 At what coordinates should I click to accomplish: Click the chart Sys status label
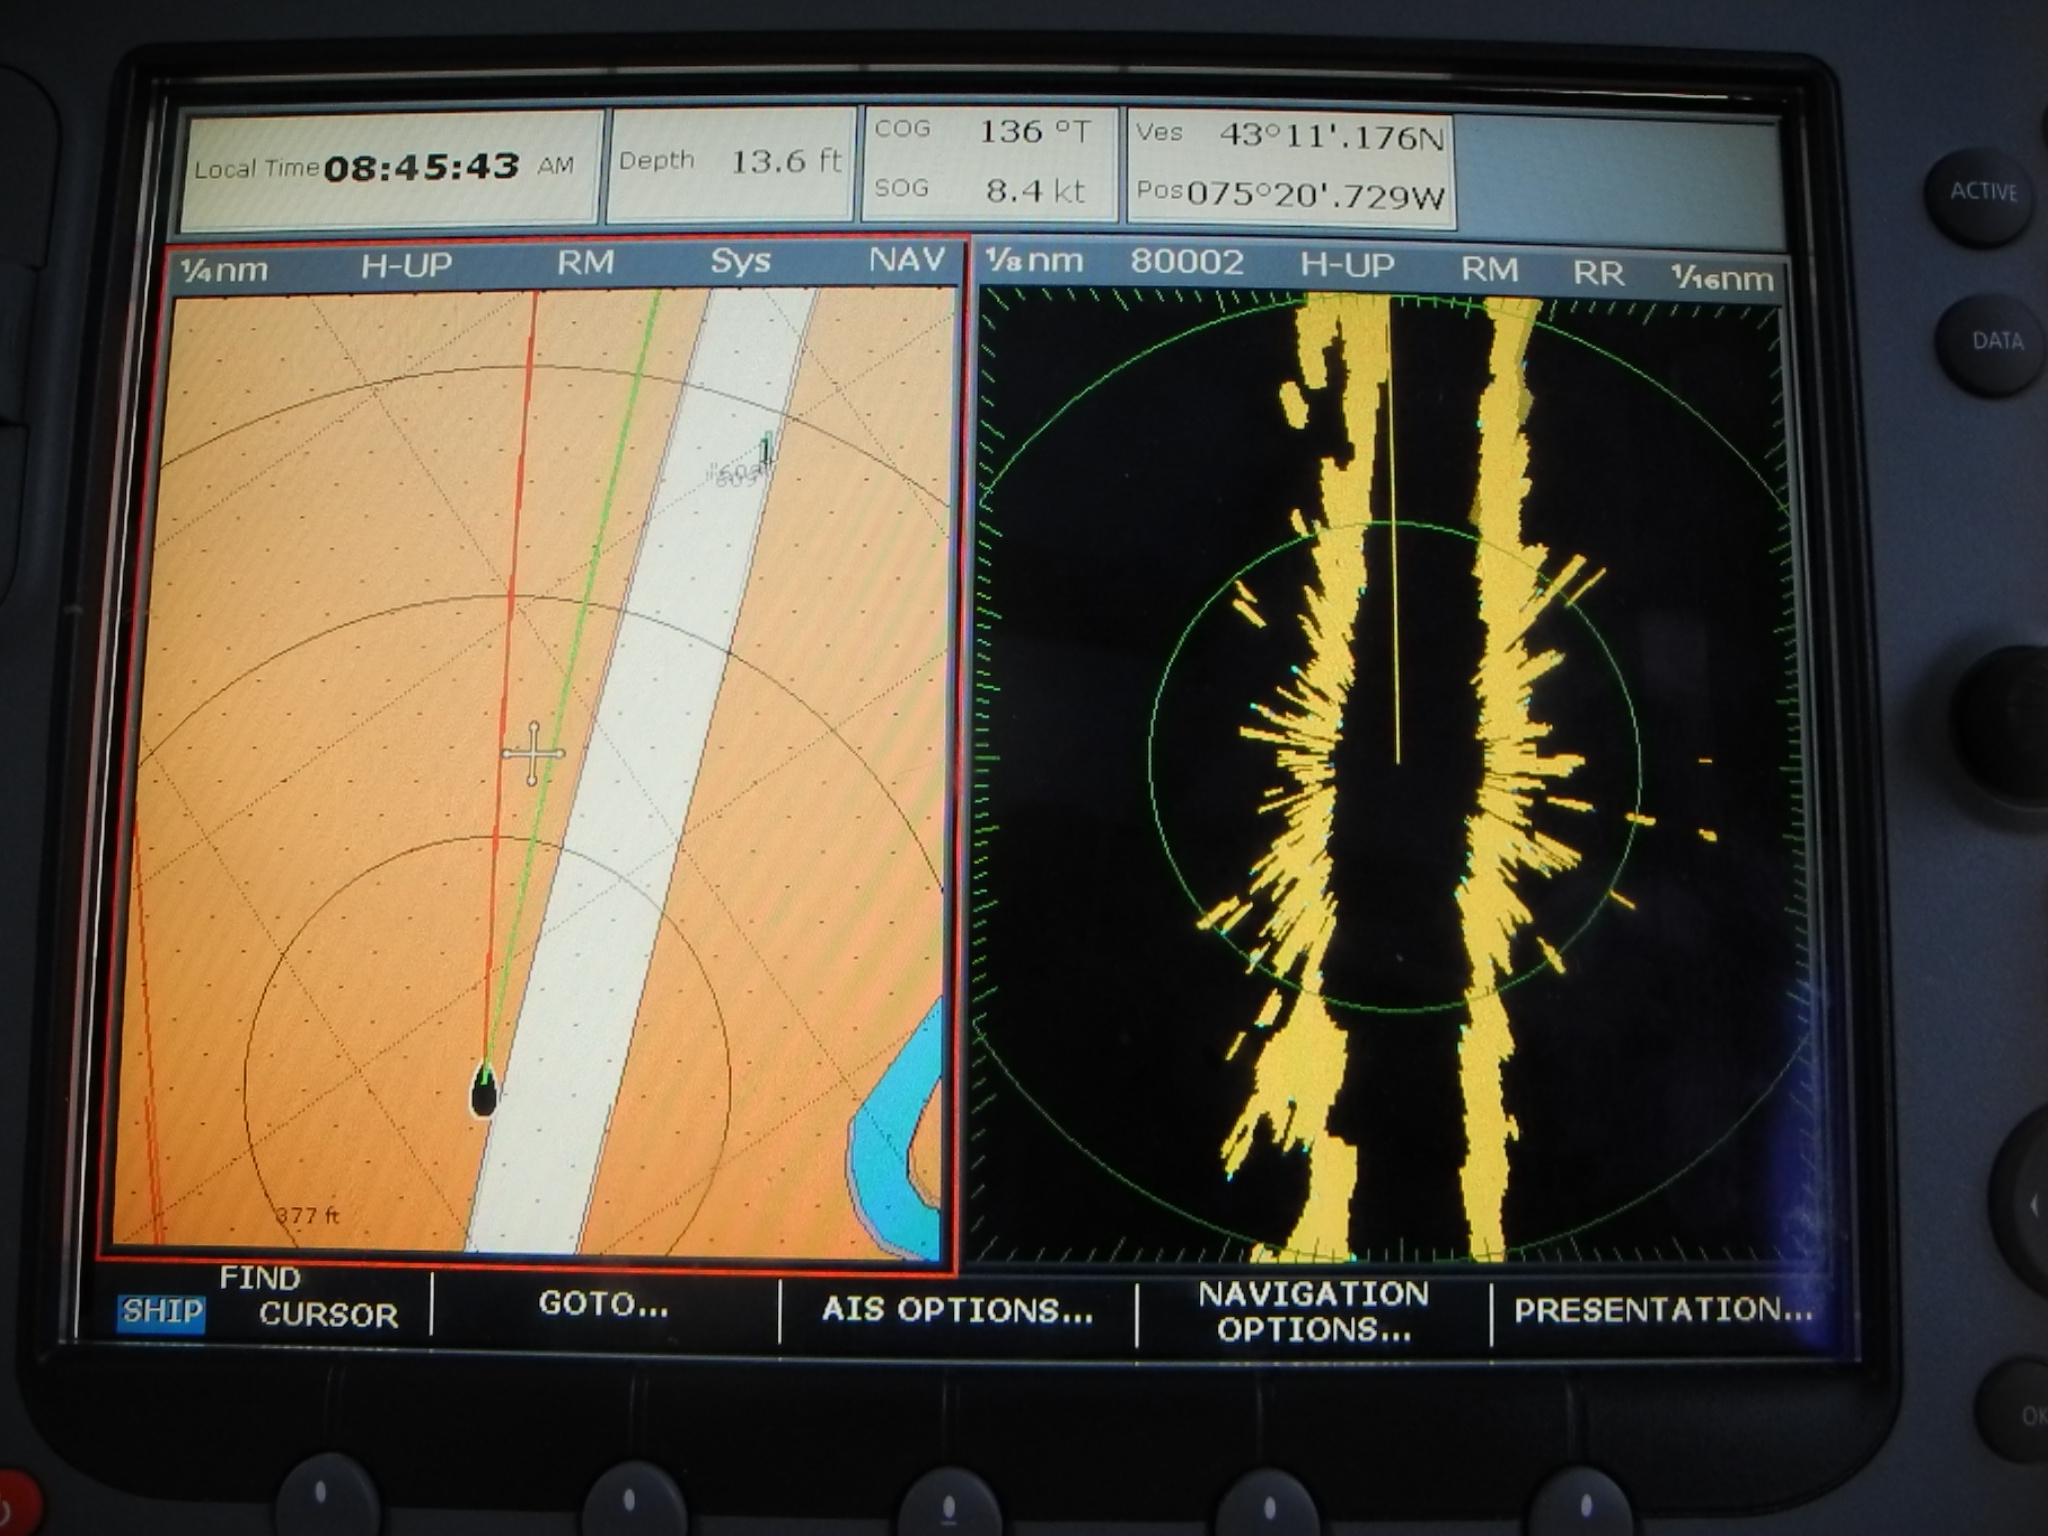pos(740,261)
